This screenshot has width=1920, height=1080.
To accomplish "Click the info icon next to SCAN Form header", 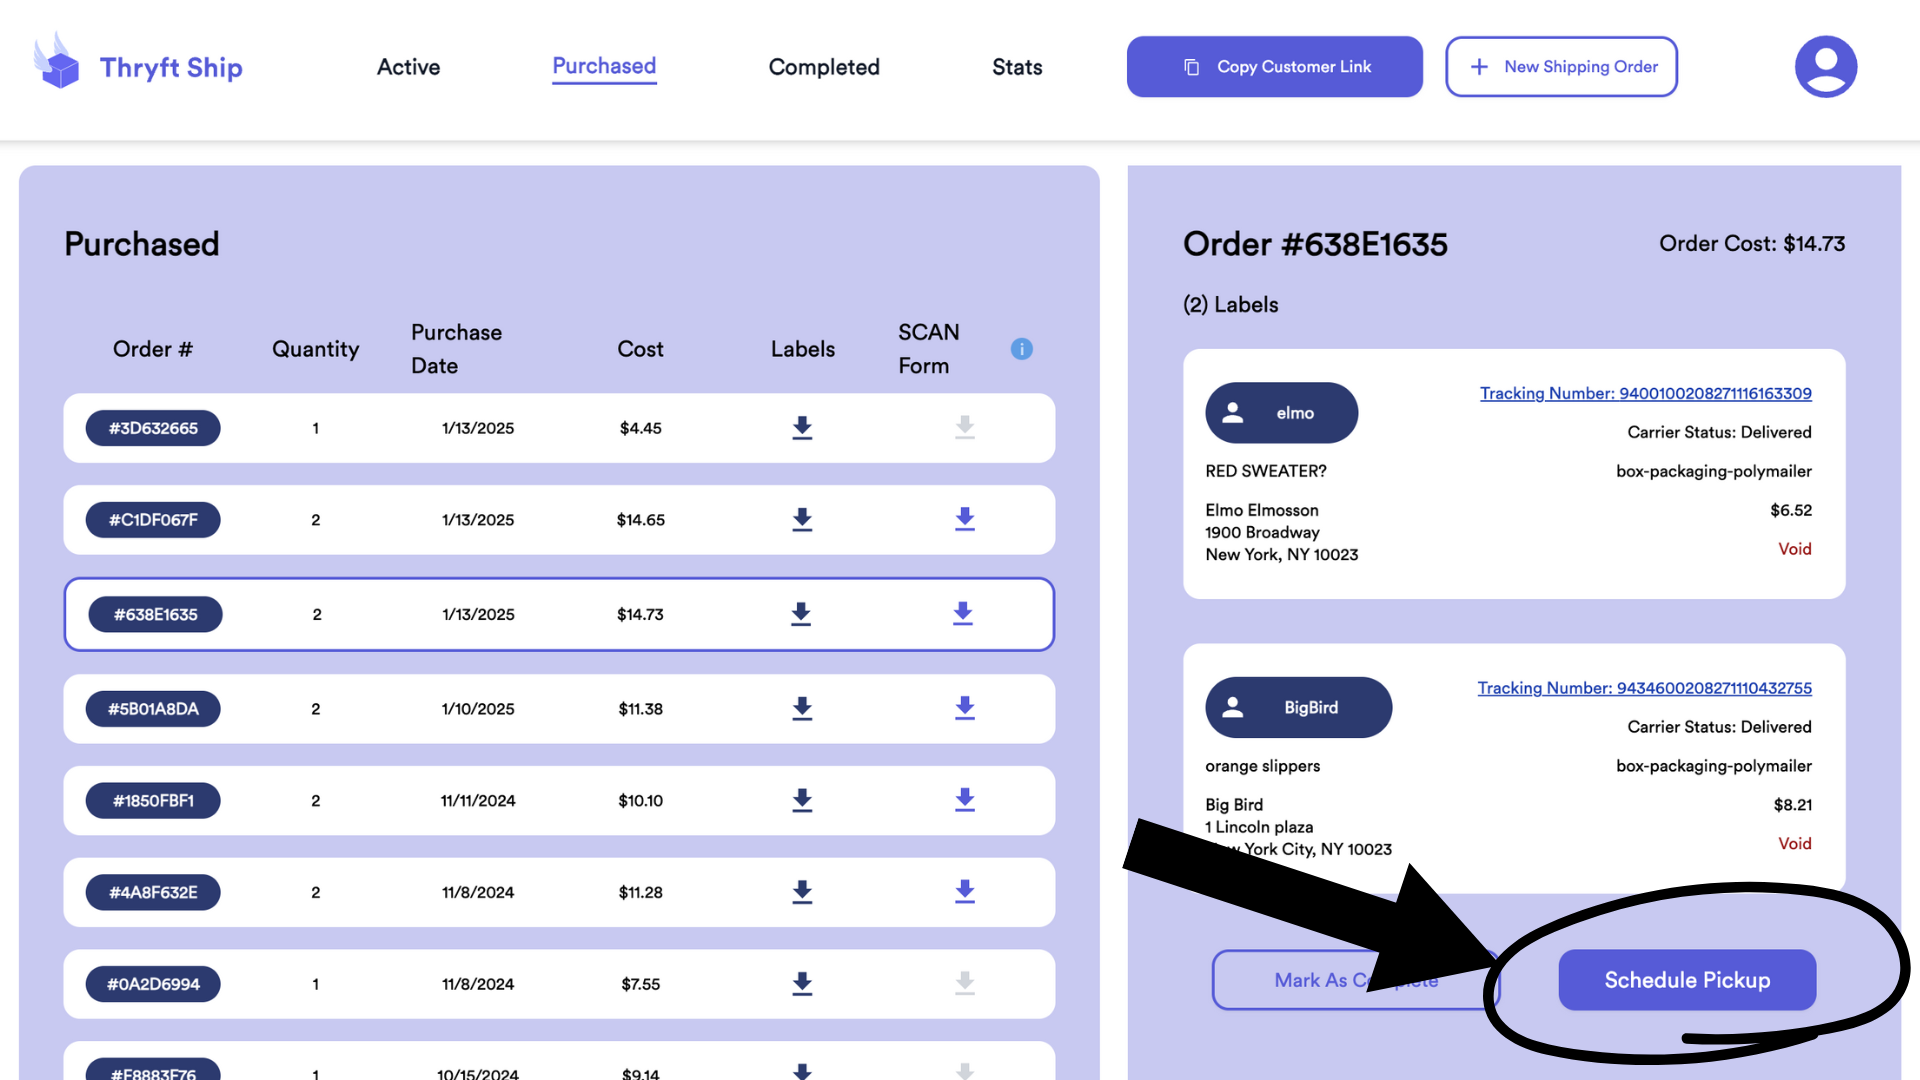I will point(1022,348).
